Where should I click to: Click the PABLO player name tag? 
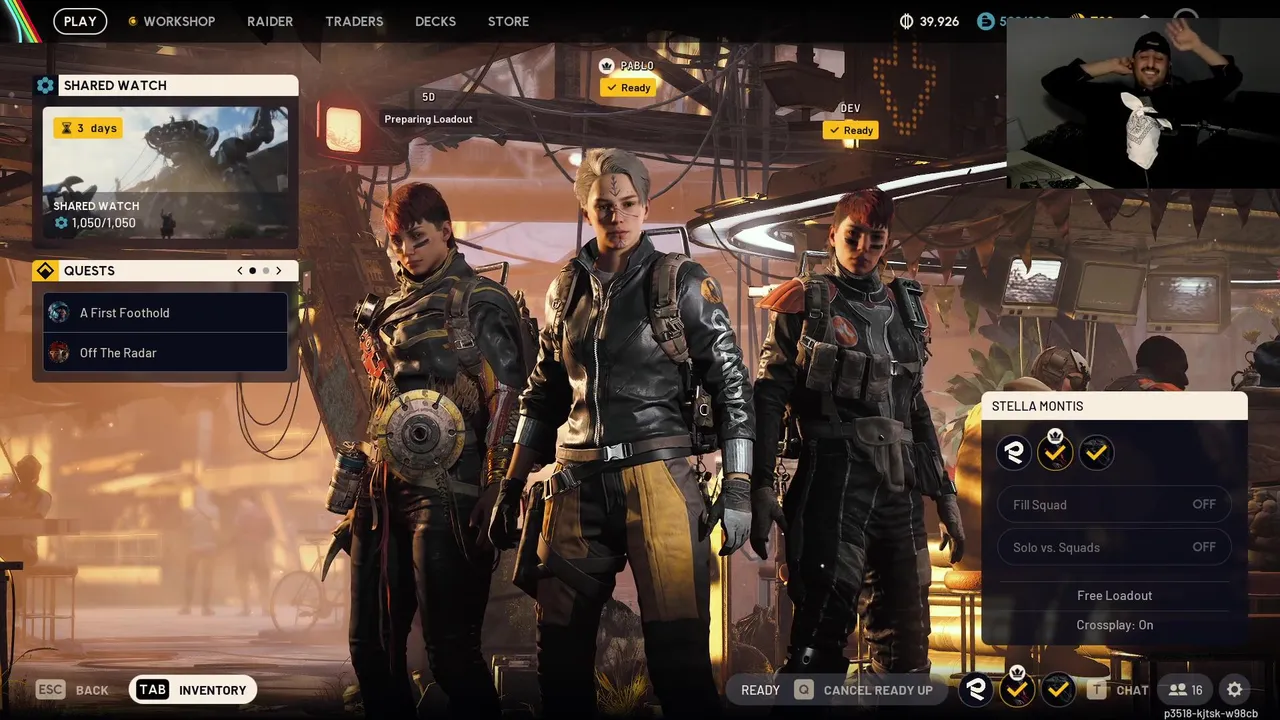[x=636, y=66]
